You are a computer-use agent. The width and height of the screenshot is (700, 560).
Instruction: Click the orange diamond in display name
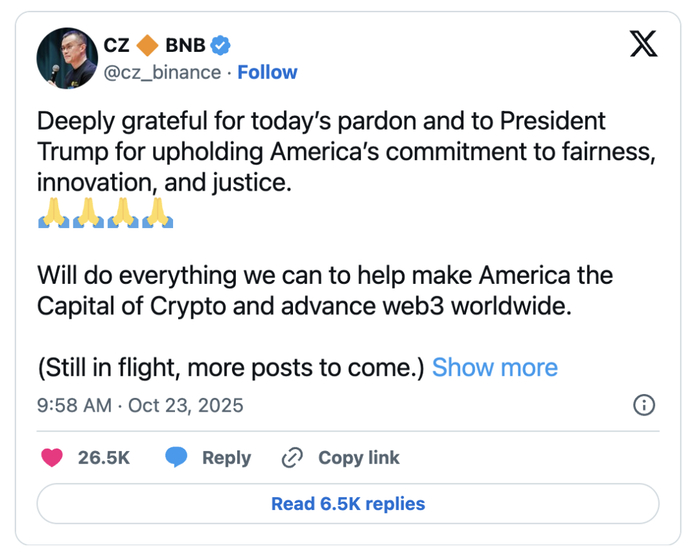coord(147,44)
